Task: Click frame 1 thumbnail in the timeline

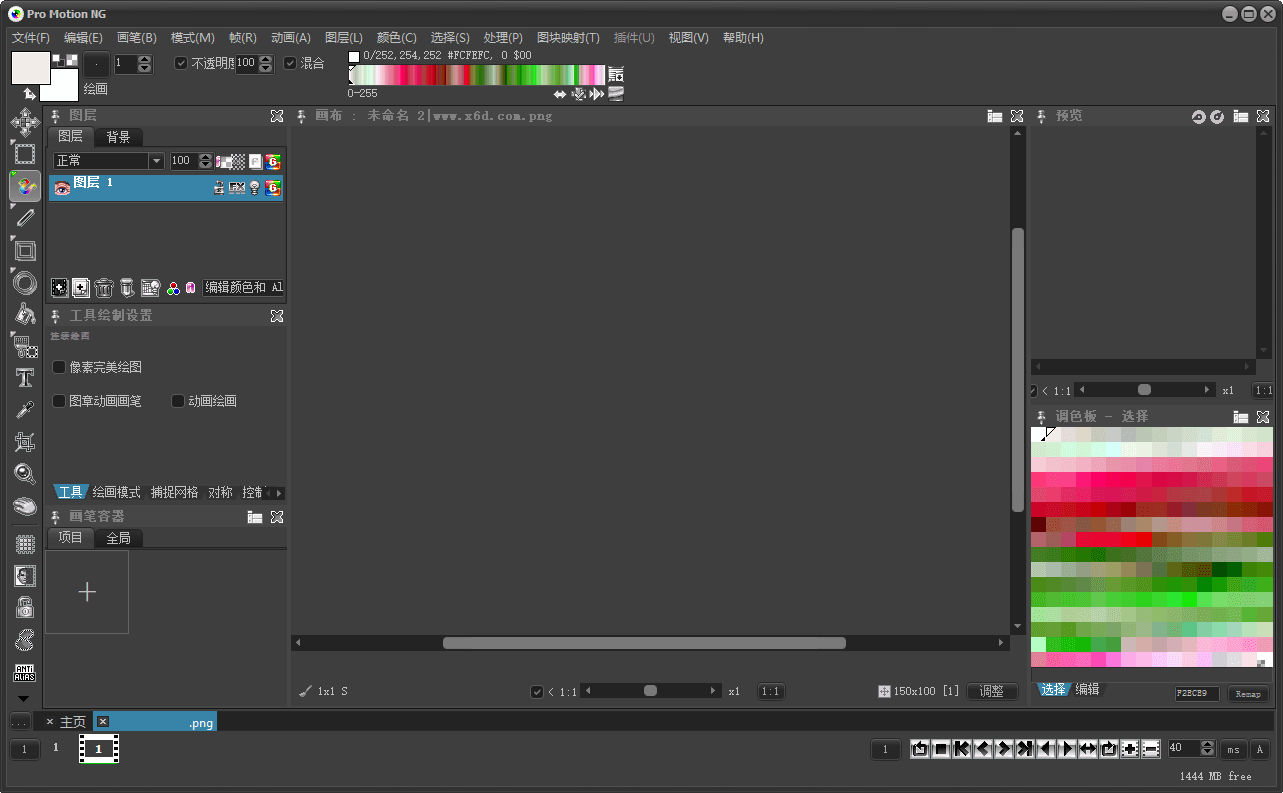Action: (98, 749)
